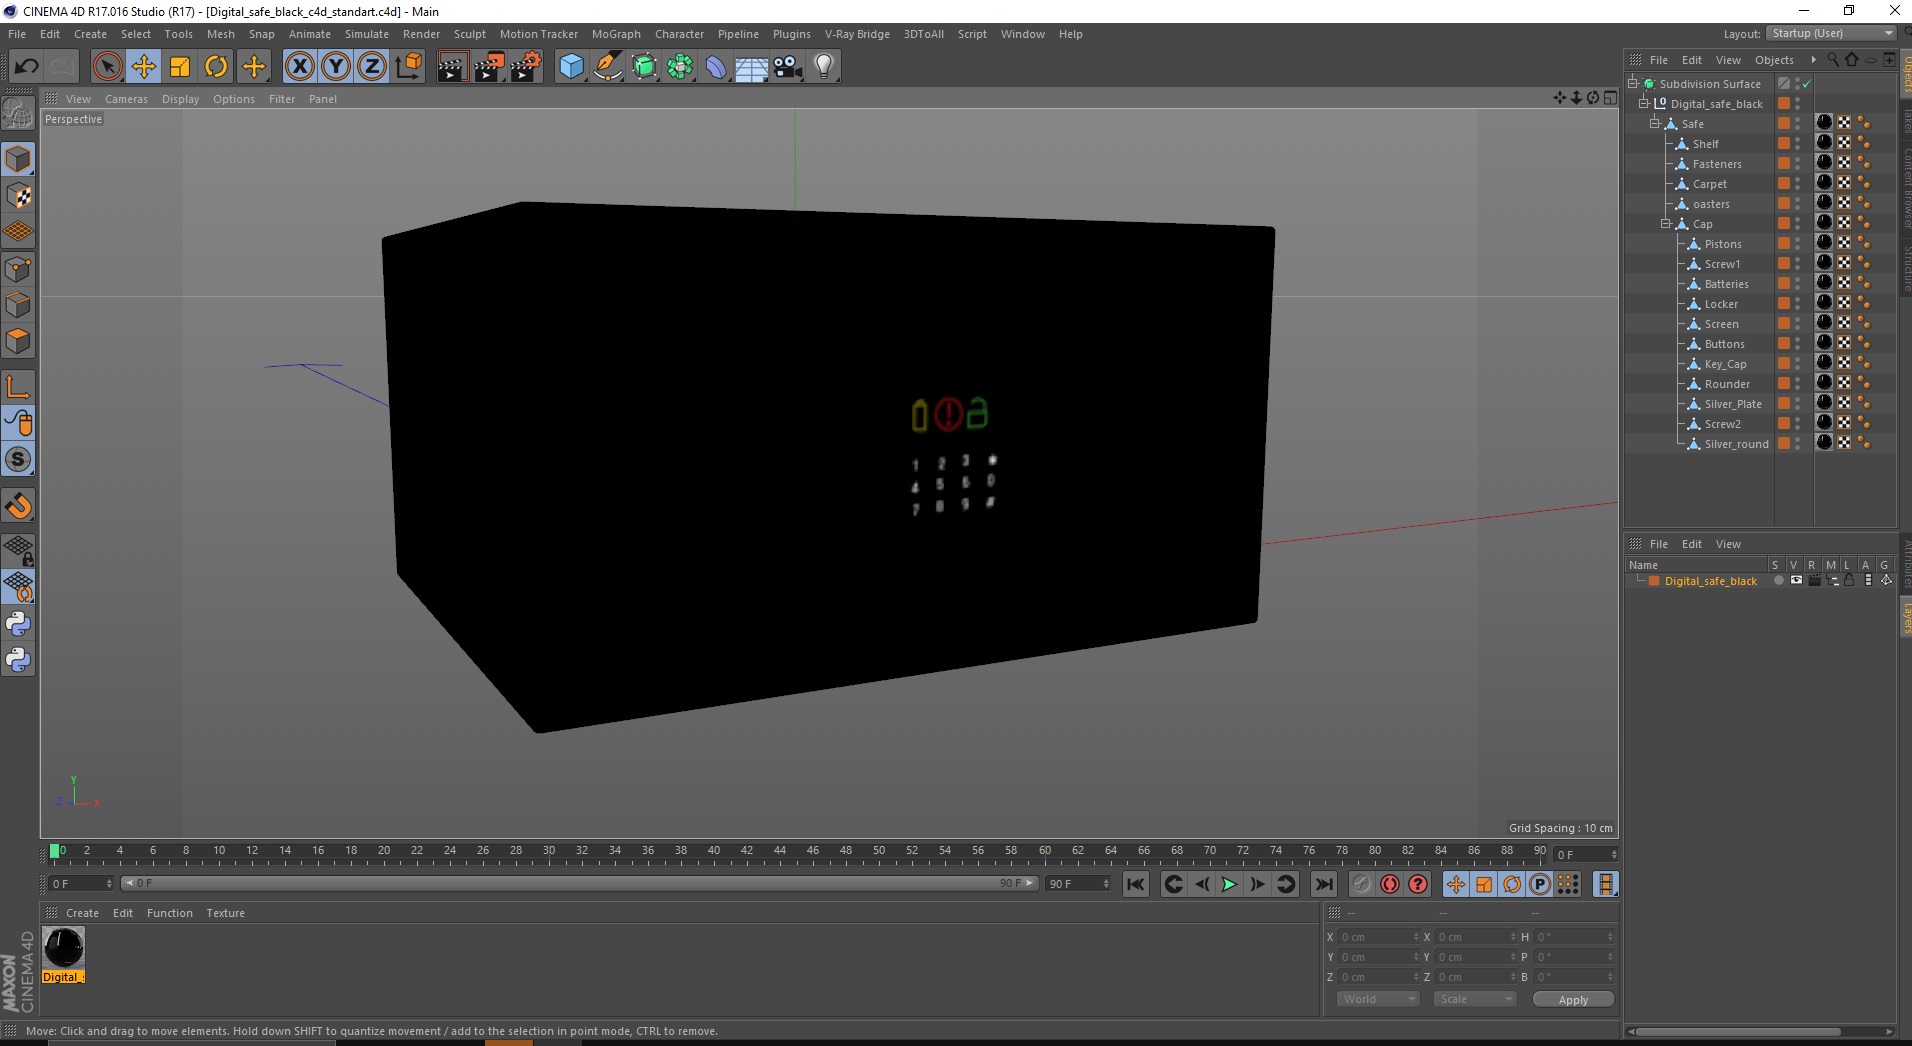Toggle Digital_safe_black layer solo dot
The height and width of the screenshot is (1046, 1912).
[x=1778, y=581]
